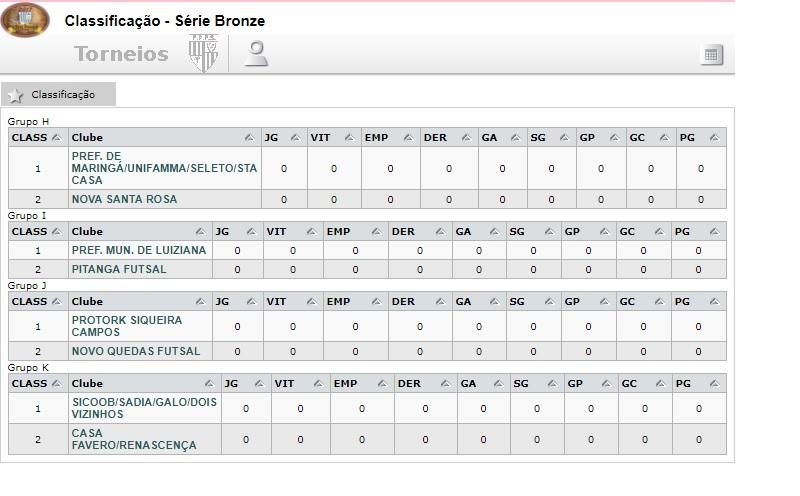Open club PITANGA FUTSAL

119,269
